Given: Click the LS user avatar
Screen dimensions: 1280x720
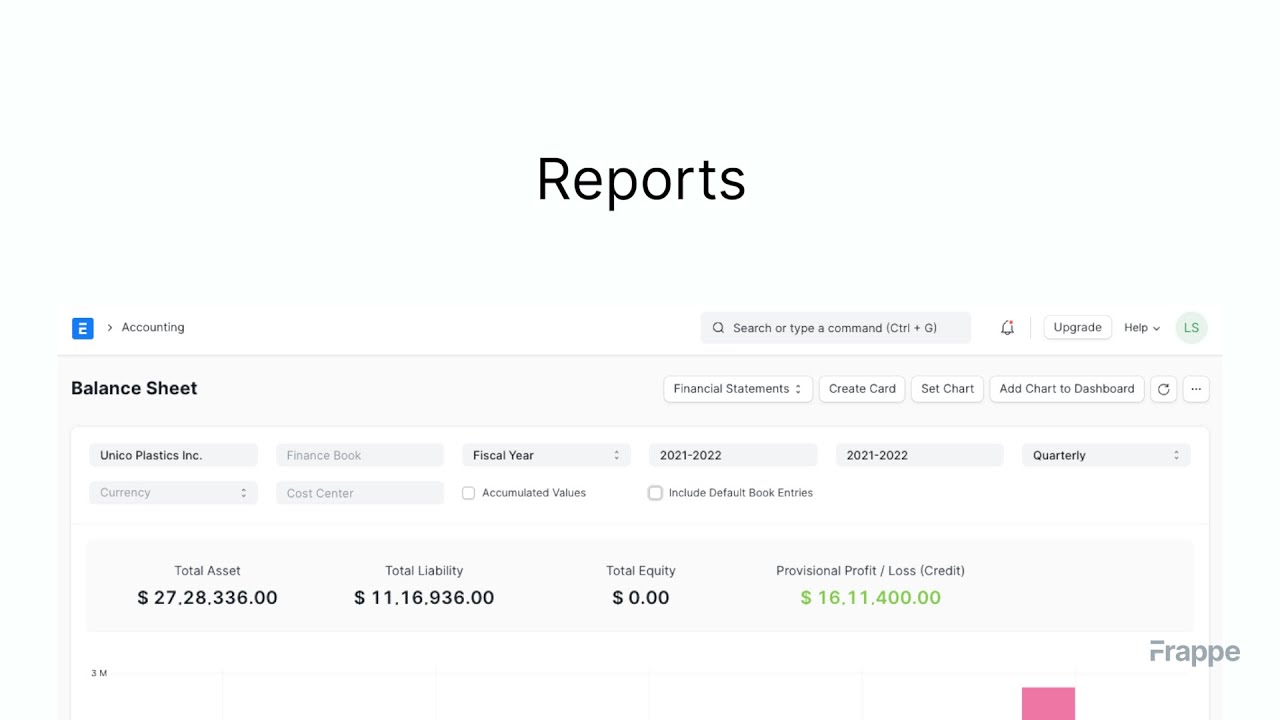Looking at the screenshot, I should click(x=1191, y=328).
